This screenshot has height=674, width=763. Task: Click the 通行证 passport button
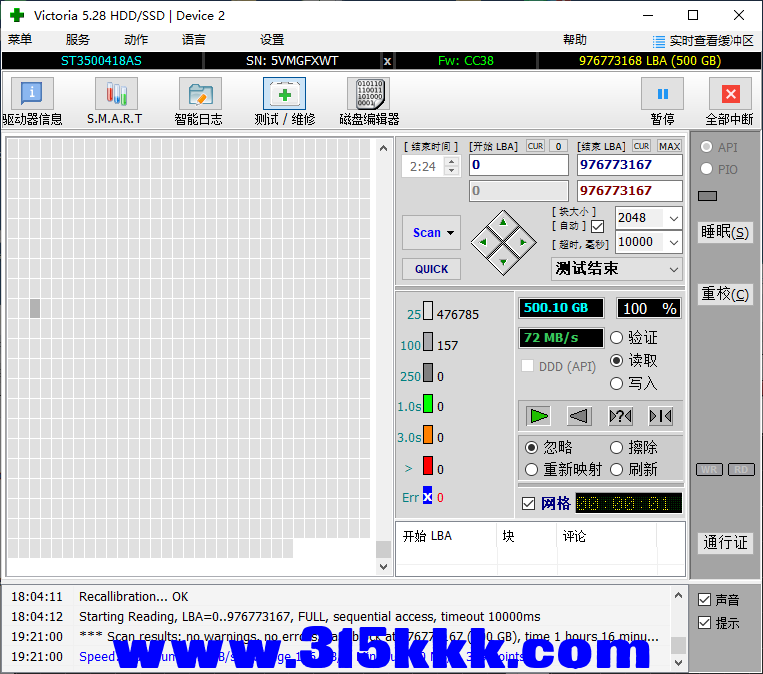(725, 543)
